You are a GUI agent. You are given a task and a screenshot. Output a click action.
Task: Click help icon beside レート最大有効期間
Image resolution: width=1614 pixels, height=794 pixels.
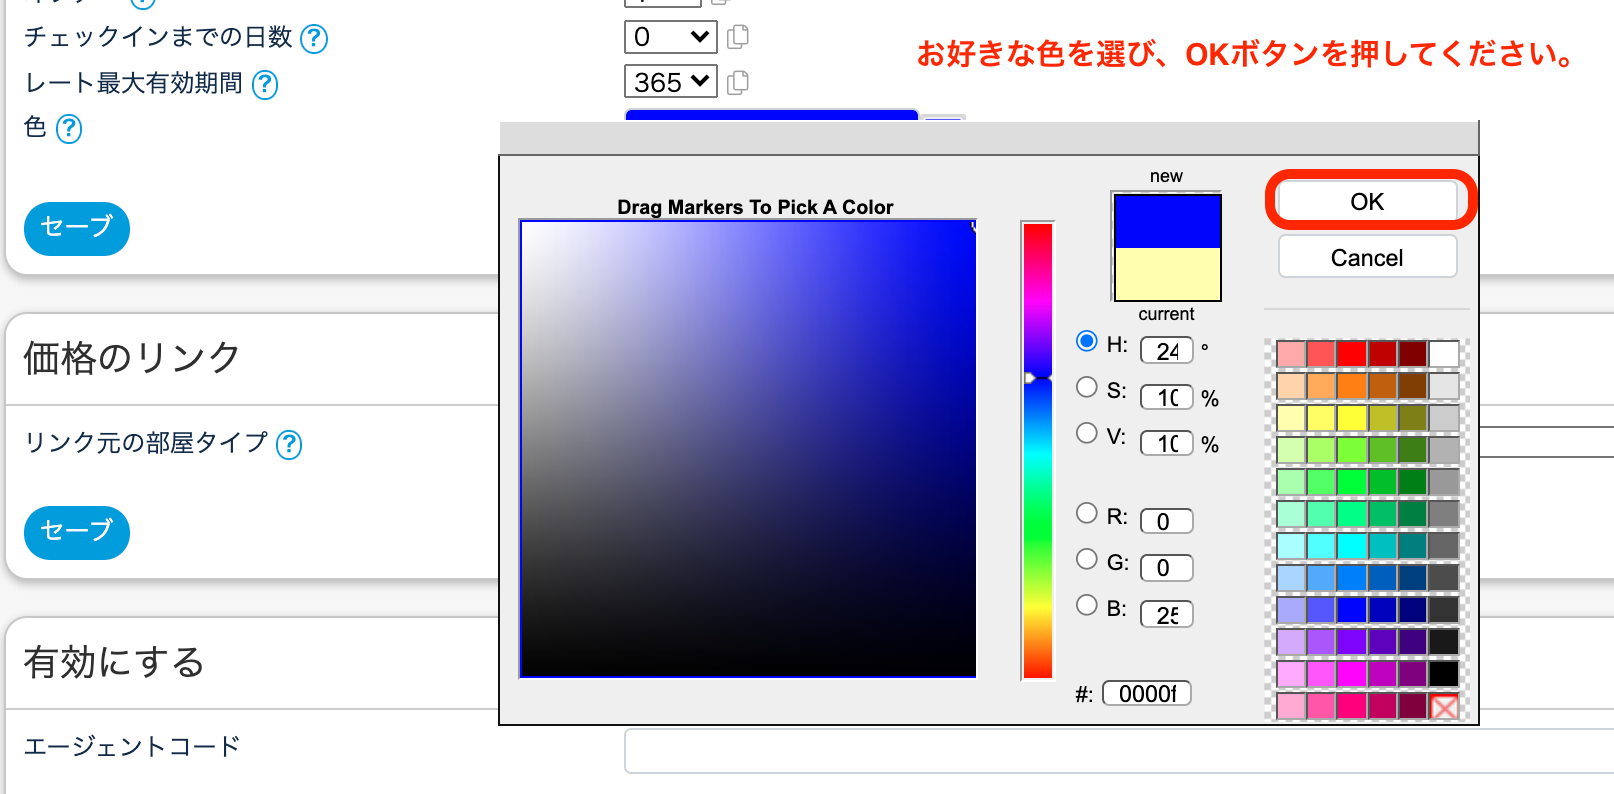(x=265, y=85)
